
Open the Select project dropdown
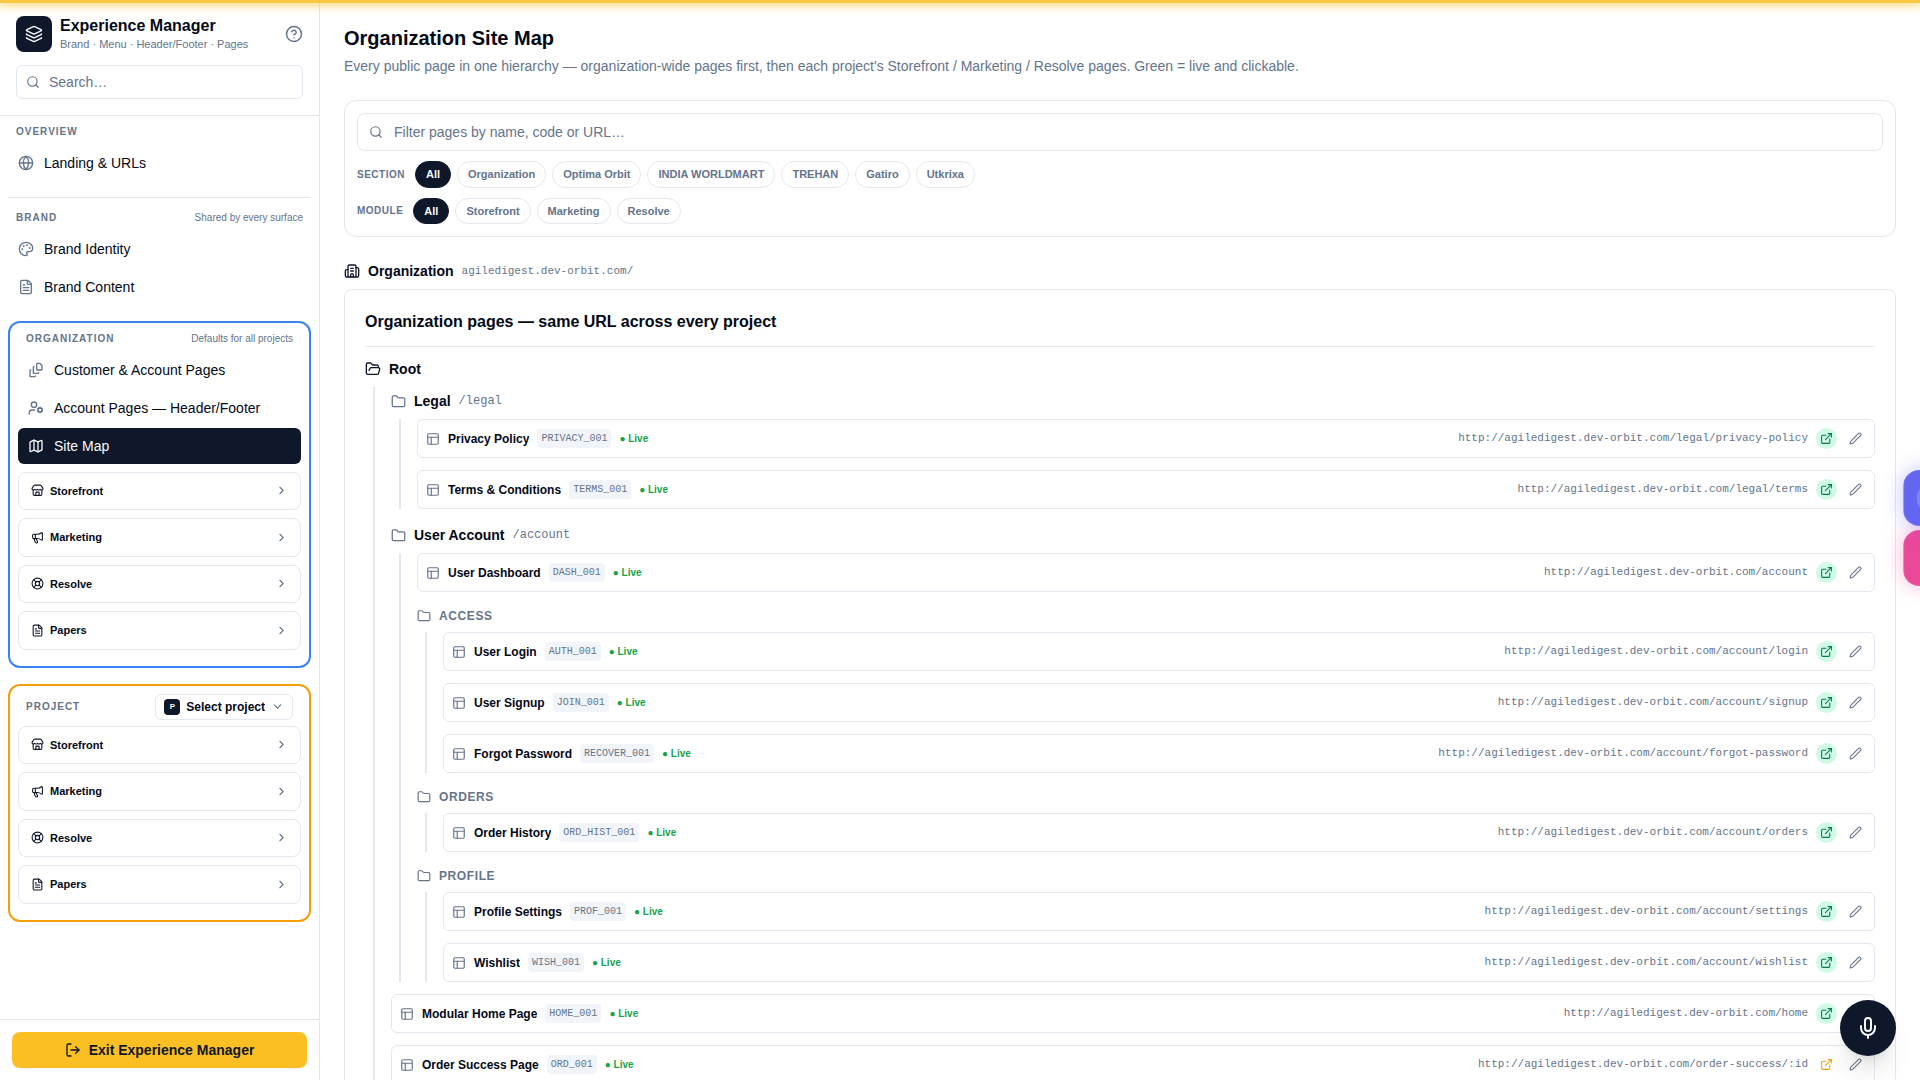pyautogui.click(x=224, y=707)
